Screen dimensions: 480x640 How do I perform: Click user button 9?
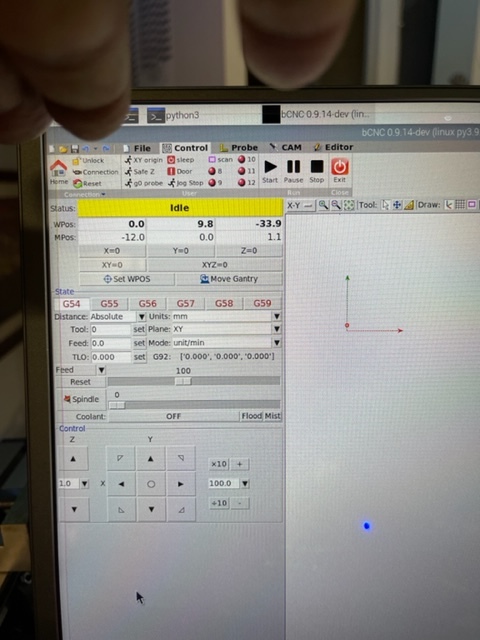click(x=215, y=183)
